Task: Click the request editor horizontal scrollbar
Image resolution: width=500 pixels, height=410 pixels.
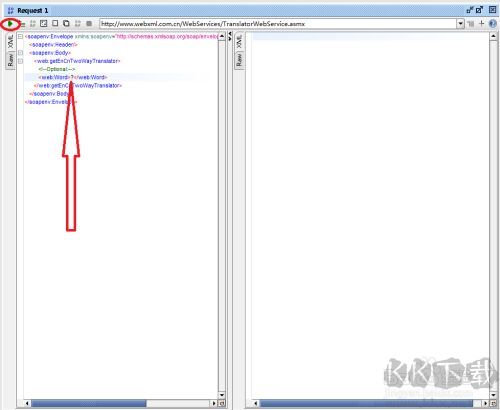Action: click(x=121, y=403)
